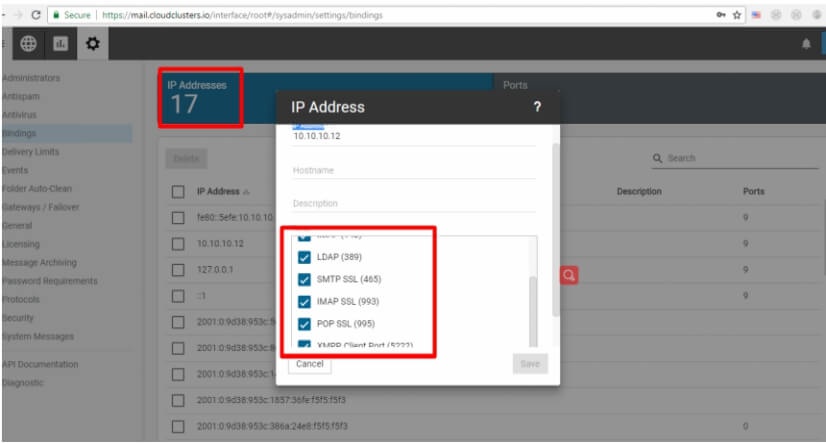Focus the Description field in dialog

414,203
